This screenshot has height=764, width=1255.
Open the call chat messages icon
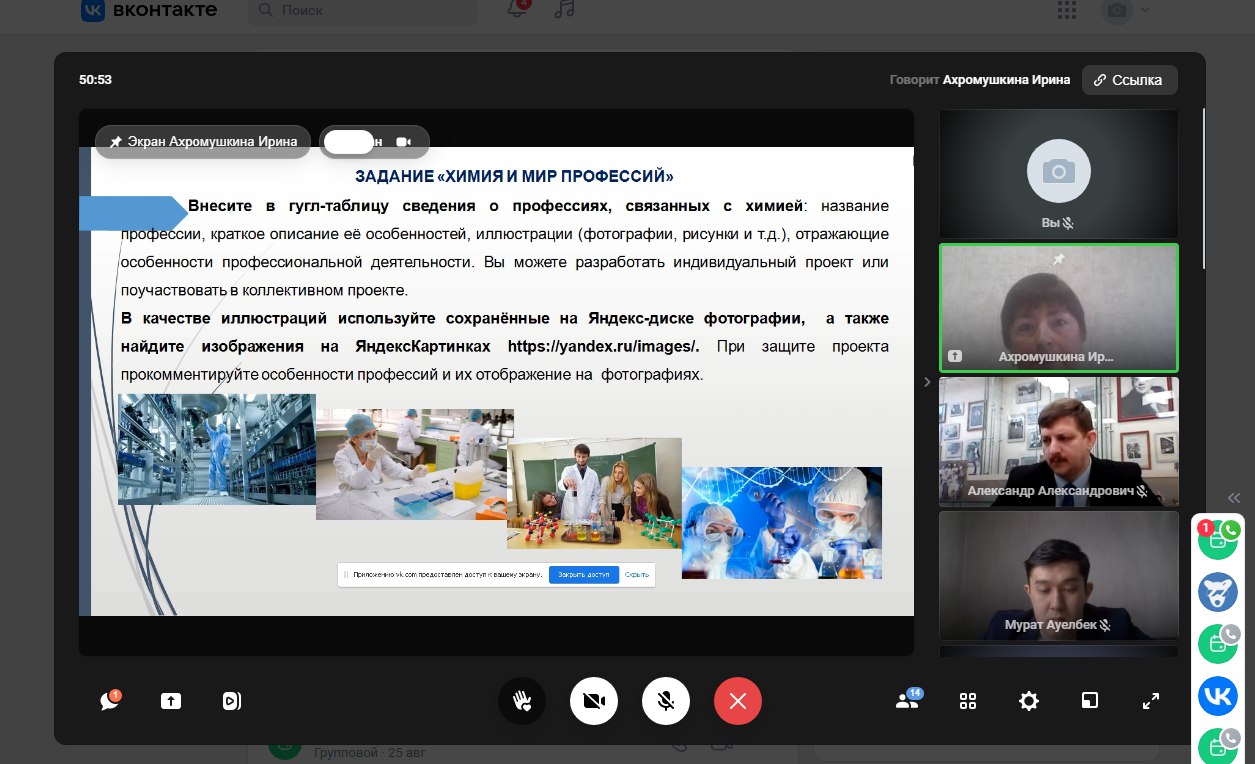(x=110, y=701)
